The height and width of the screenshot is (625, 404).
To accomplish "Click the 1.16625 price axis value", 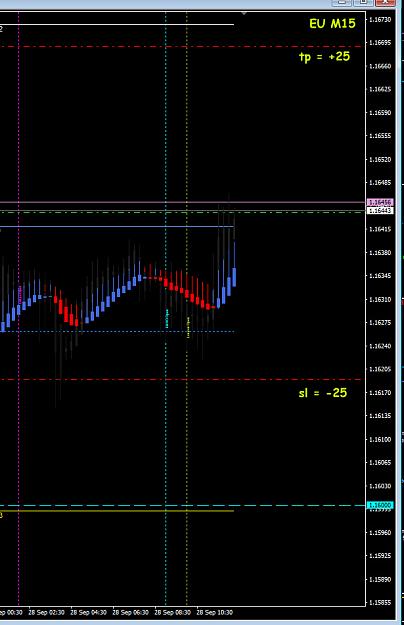I will 380,89.
